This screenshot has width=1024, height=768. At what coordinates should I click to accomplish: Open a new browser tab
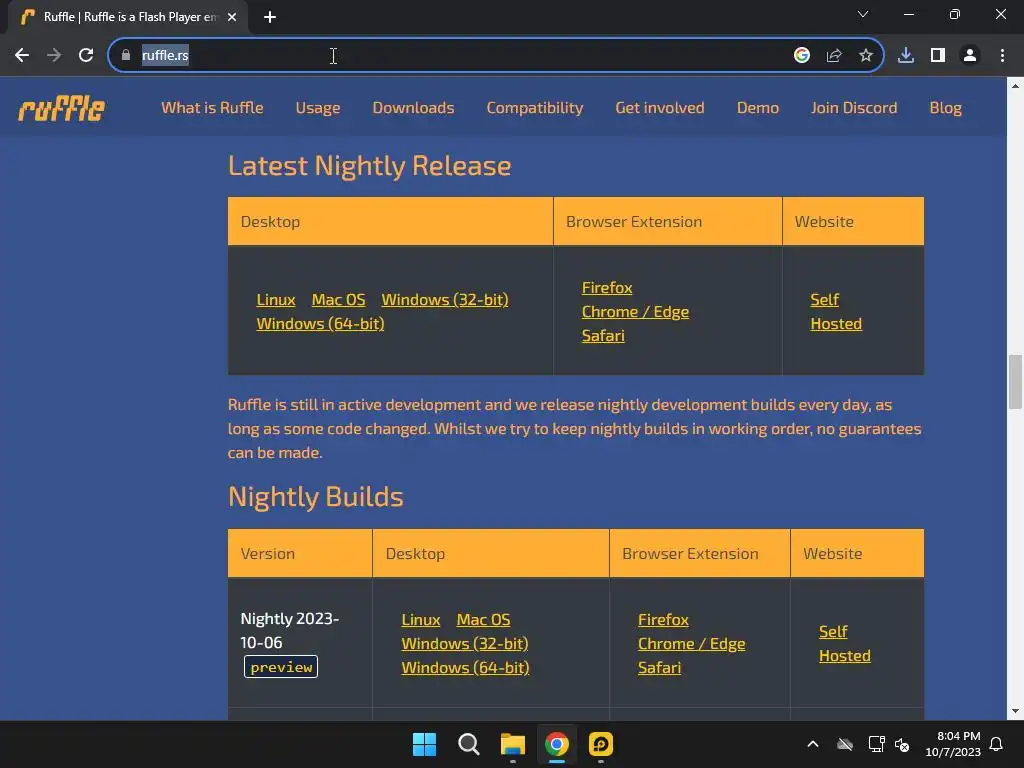270,17
